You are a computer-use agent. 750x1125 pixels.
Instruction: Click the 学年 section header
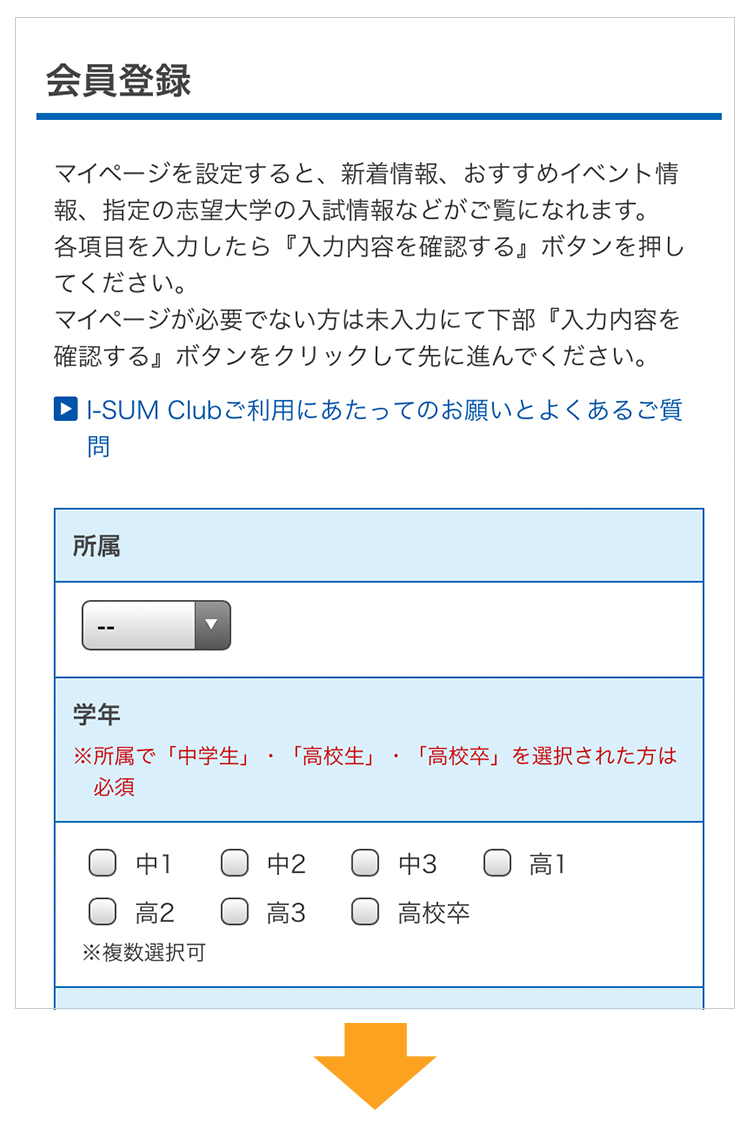[x=379, y=750]
